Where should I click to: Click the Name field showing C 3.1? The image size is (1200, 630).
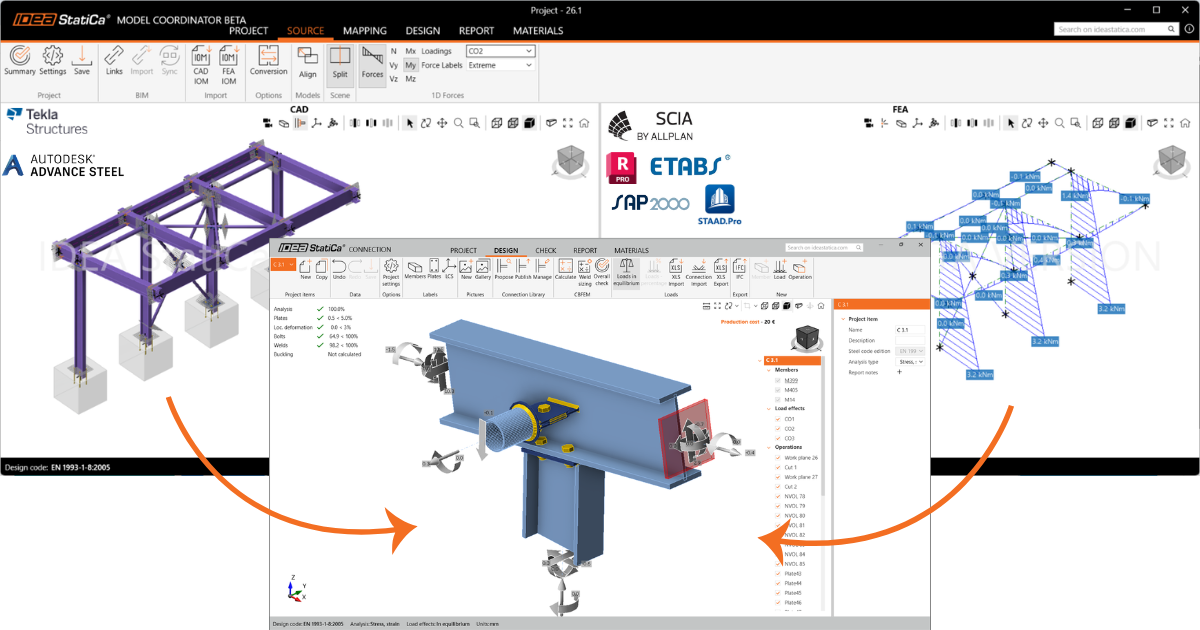click(908, 329)
